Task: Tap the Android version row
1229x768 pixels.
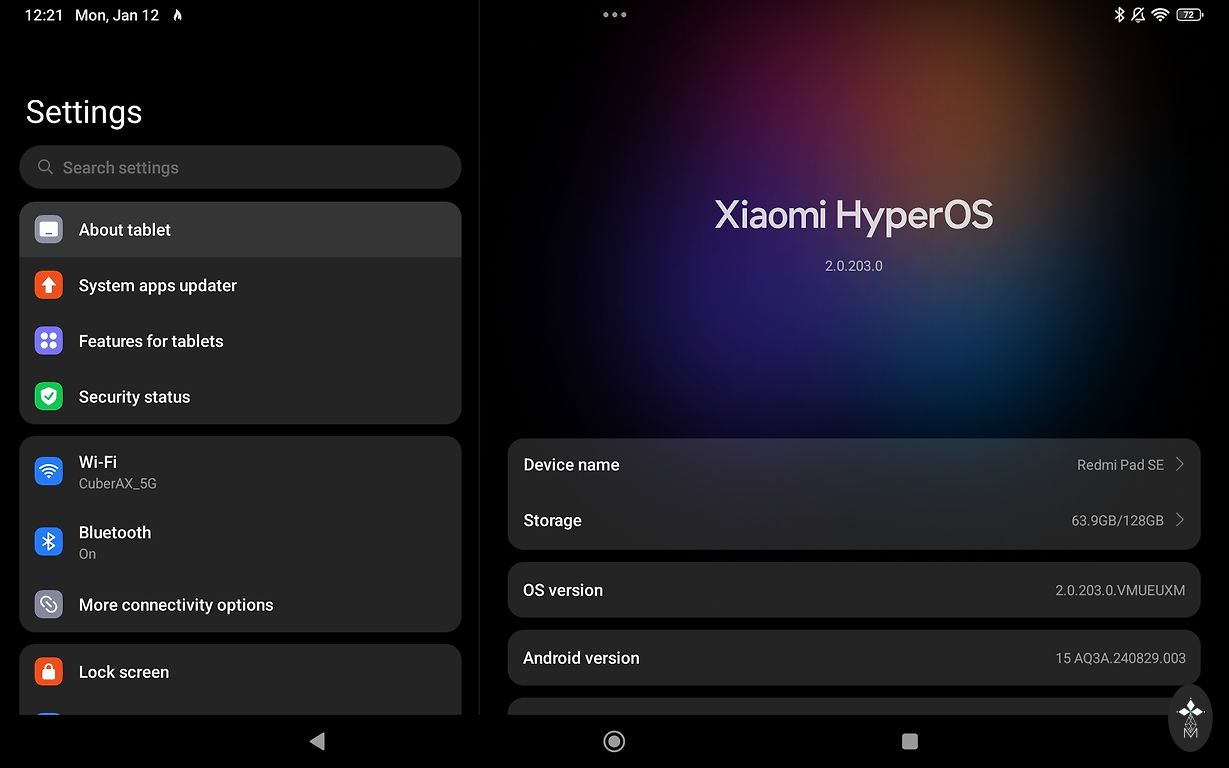Action: pyautogui.click(x=853, y=658)
